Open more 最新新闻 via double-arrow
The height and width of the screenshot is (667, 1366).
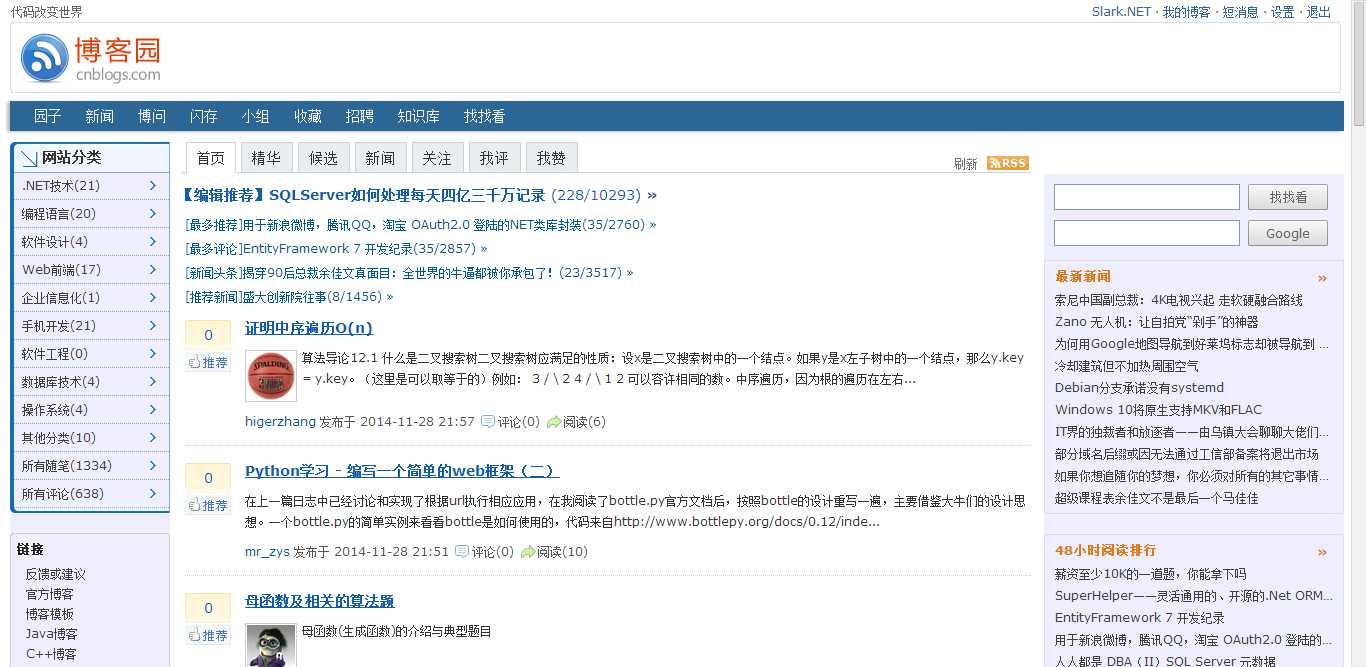[x=1323, y=278]
